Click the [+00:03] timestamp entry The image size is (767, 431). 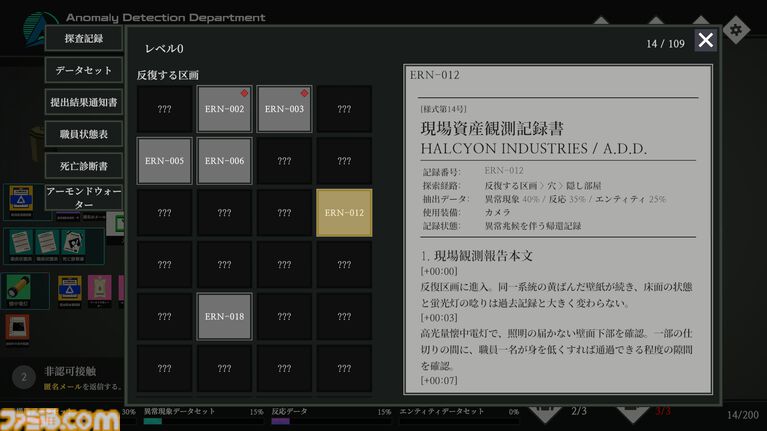(439, 318)
